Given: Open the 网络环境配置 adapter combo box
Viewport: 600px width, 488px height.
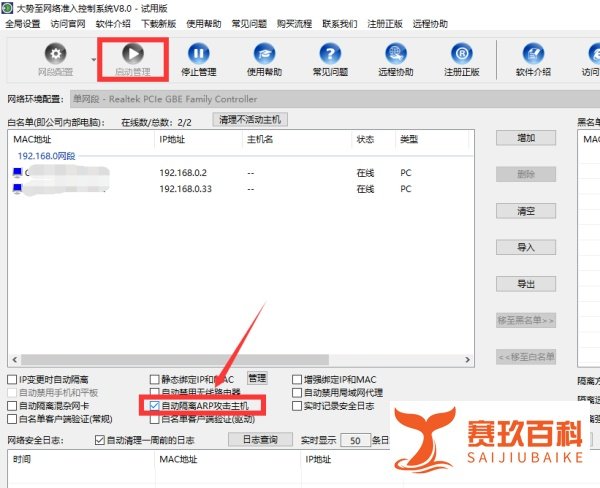Looking at the screenshot, I should pyautogui.click(x=335, y=99).
